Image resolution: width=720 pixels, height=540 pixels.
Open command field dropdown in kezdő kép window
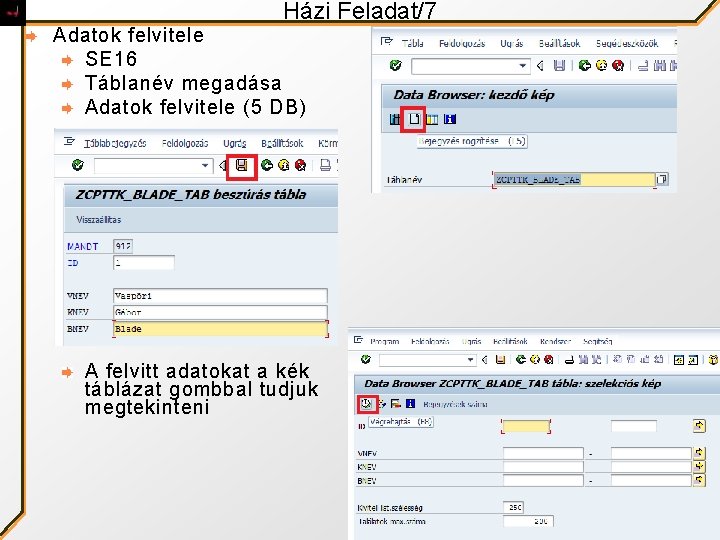point(523,66)
